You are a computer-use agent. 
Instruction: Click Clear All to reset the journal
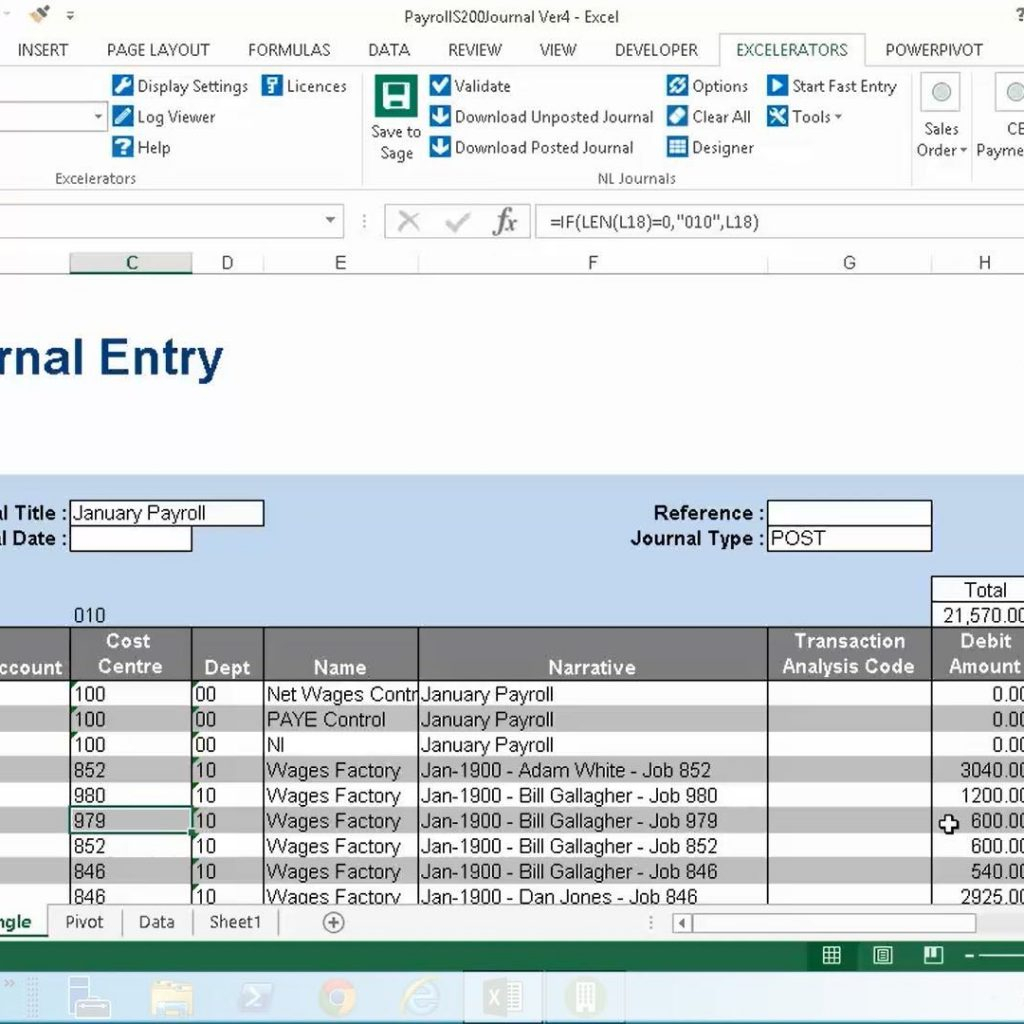[x=708, y=117]
